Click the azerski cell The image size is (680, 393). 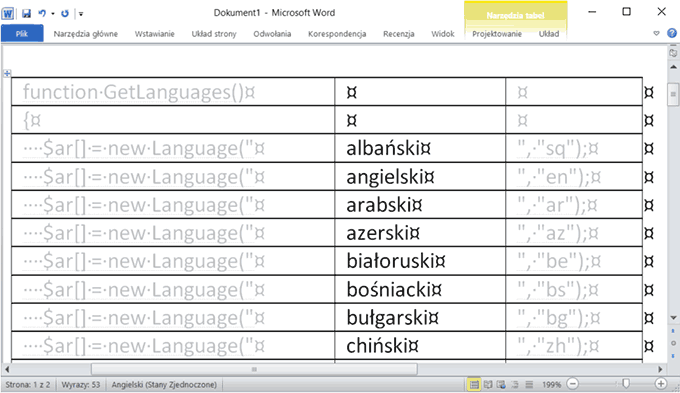coord(420,233)
